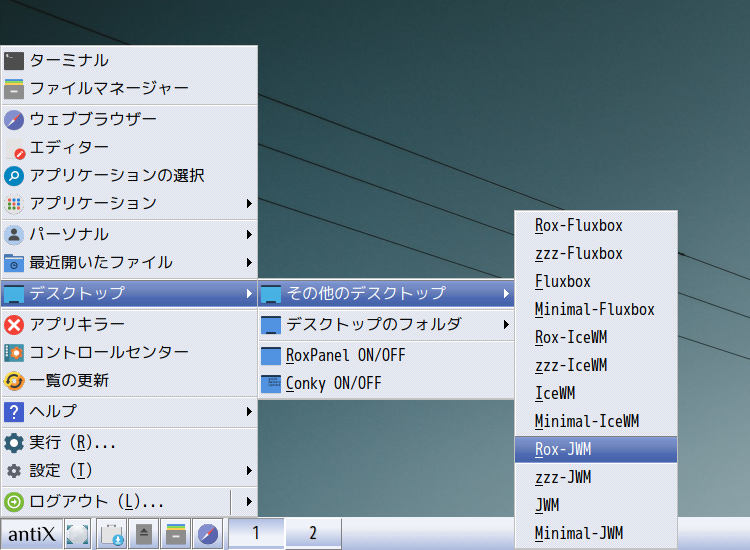Click the show desktop taskbar icon
Screen dimensions: 750x550
coord(77,534)
